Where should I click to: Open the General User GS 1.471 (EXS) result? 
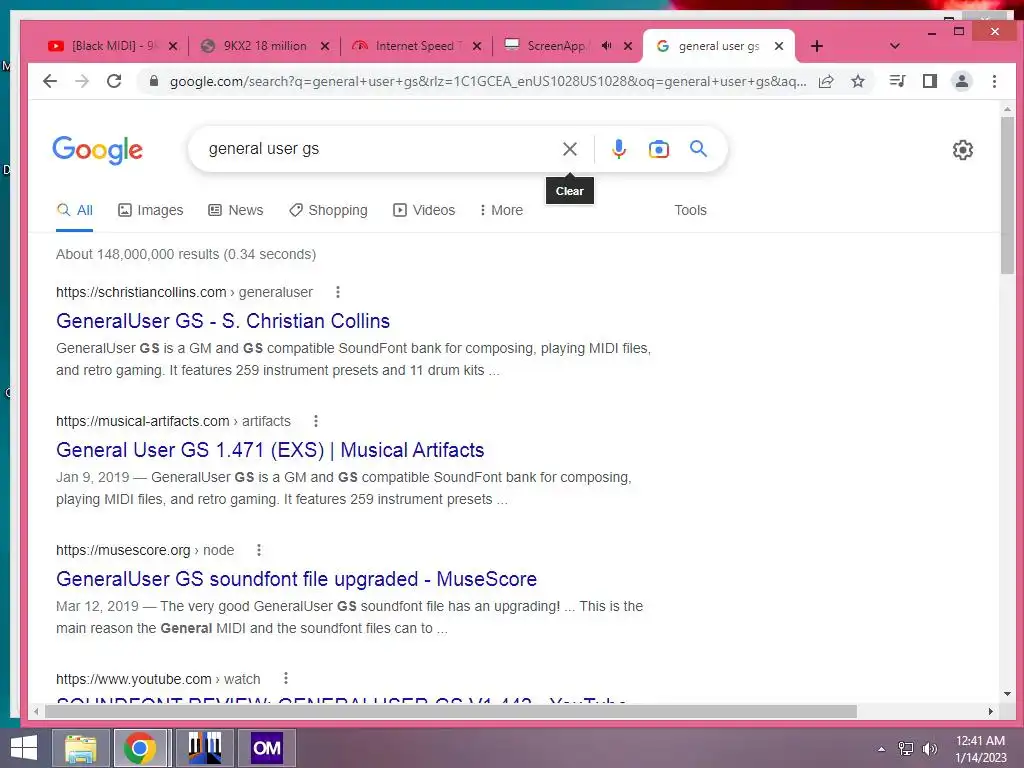point(270,450)
